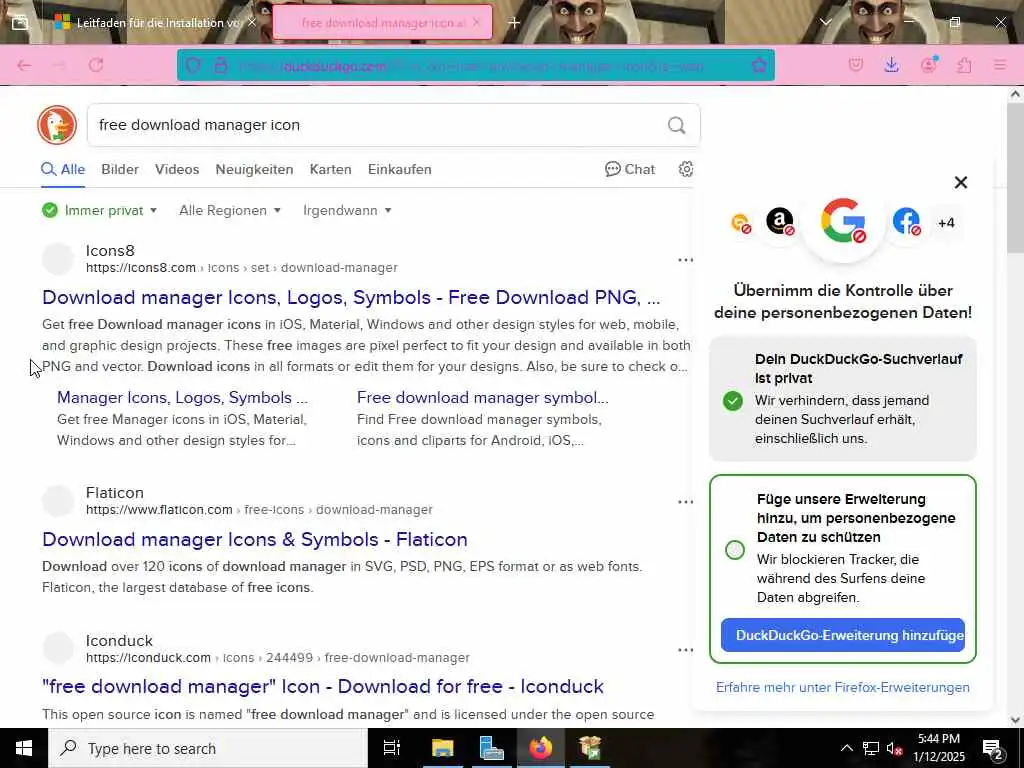
Task: Open the Iconduck free download manager result
Action: 323,686
